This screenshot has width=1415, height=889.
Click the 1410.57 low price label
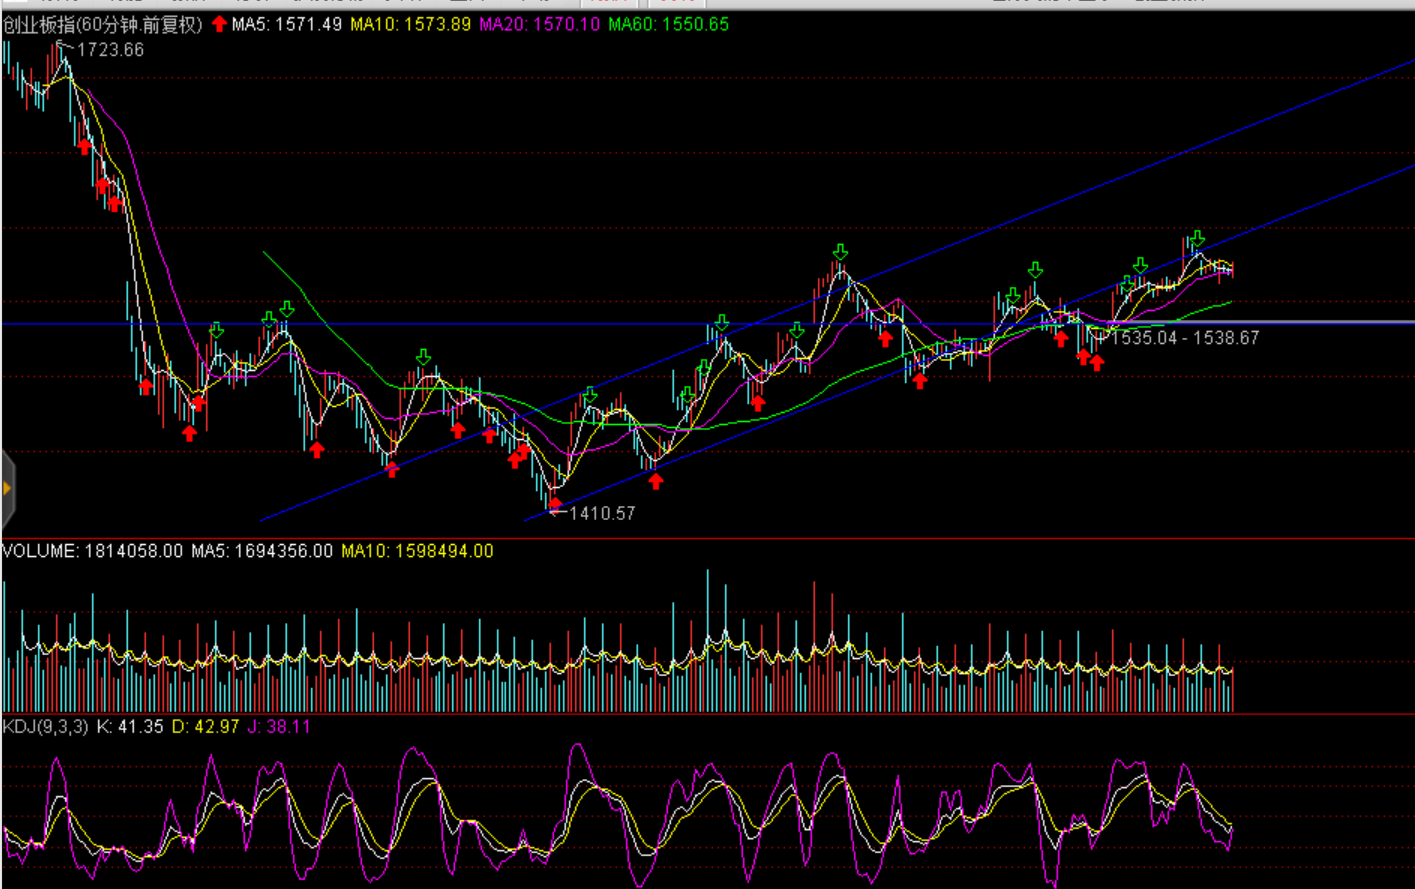601,513
